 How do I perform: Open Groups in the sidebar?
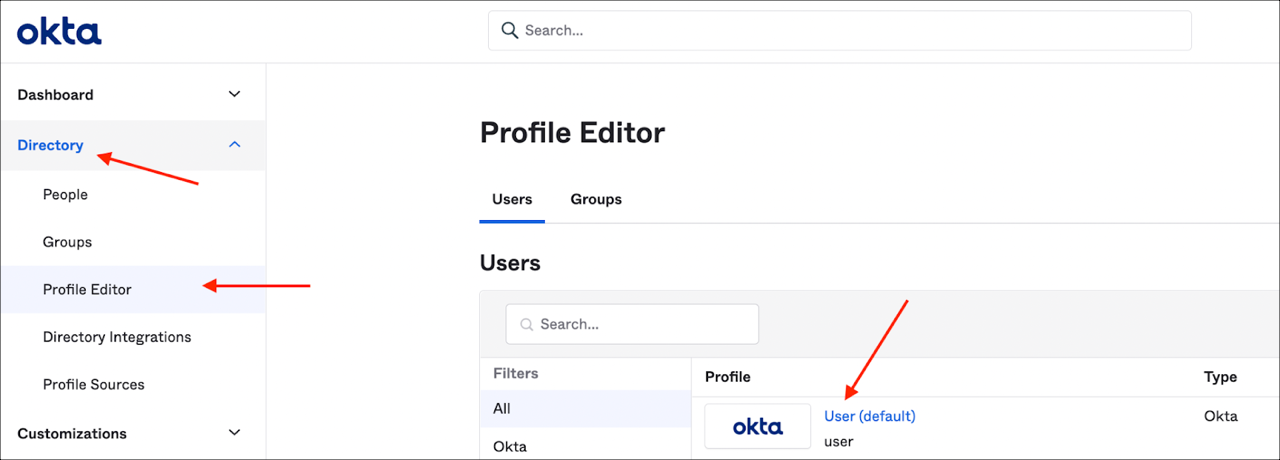click(67, 242)
